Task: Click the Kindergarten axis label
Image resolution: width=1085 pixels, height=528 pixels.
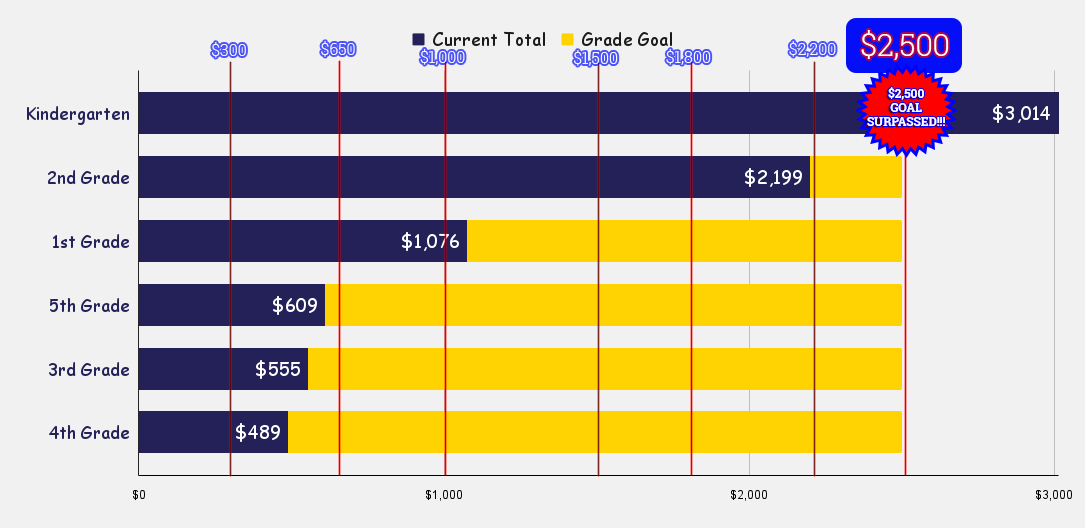Action: [78, 113]
